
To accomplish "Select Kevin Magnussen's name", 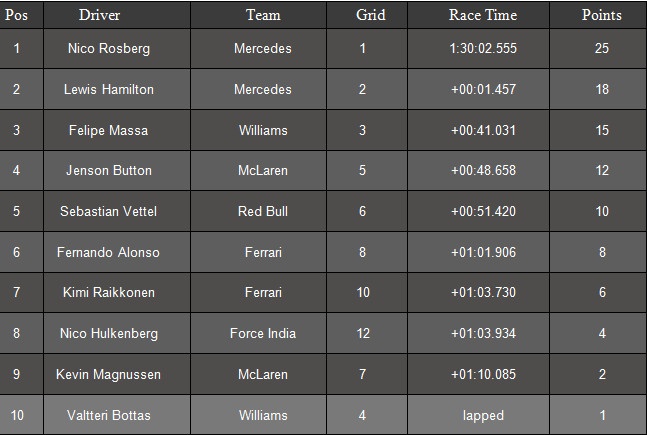I will coord(109,374).
